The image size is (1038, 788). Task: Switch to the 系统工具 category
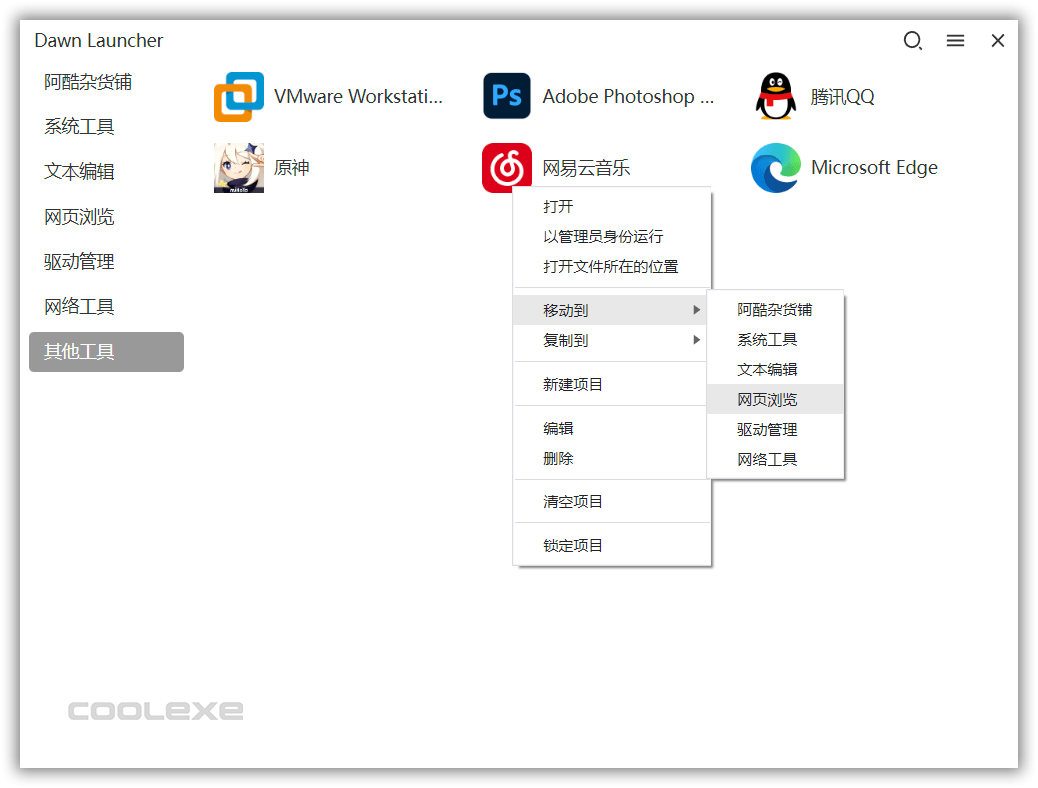pyautogui.click(x=79, y=126)
